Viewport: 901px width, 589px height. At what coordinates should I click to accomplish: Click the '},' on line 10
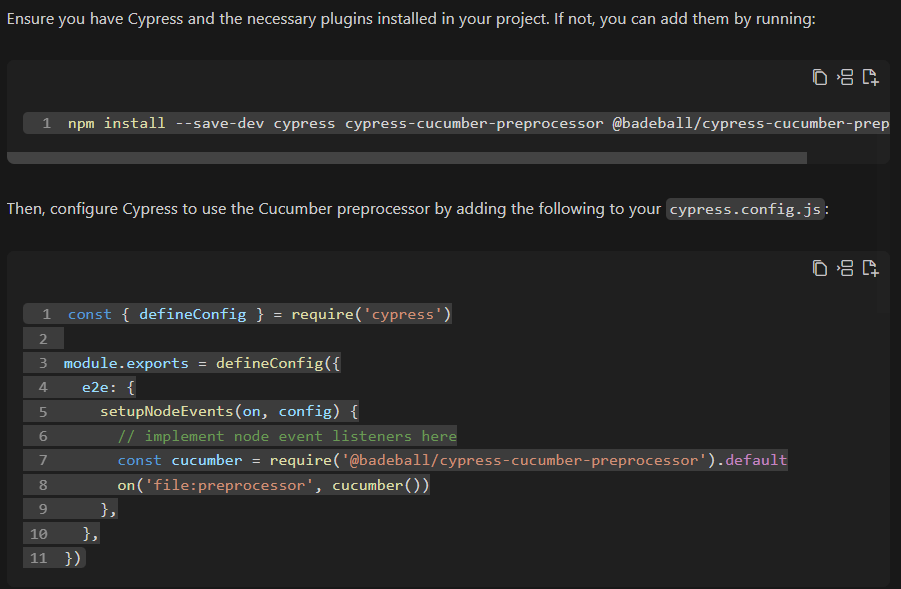(91, 534)
